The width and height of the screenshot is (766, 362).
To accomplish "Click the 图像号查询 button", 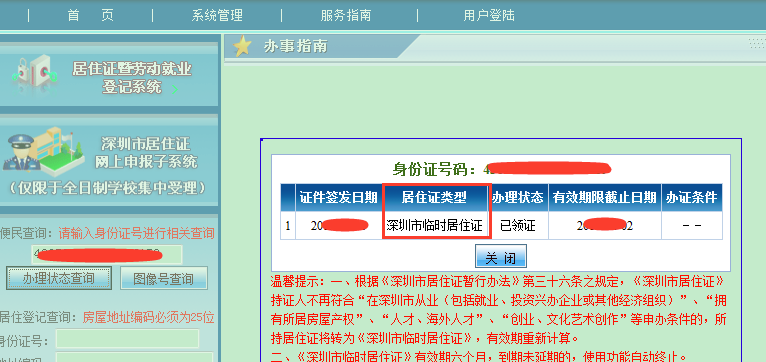I will click(164, 278).
